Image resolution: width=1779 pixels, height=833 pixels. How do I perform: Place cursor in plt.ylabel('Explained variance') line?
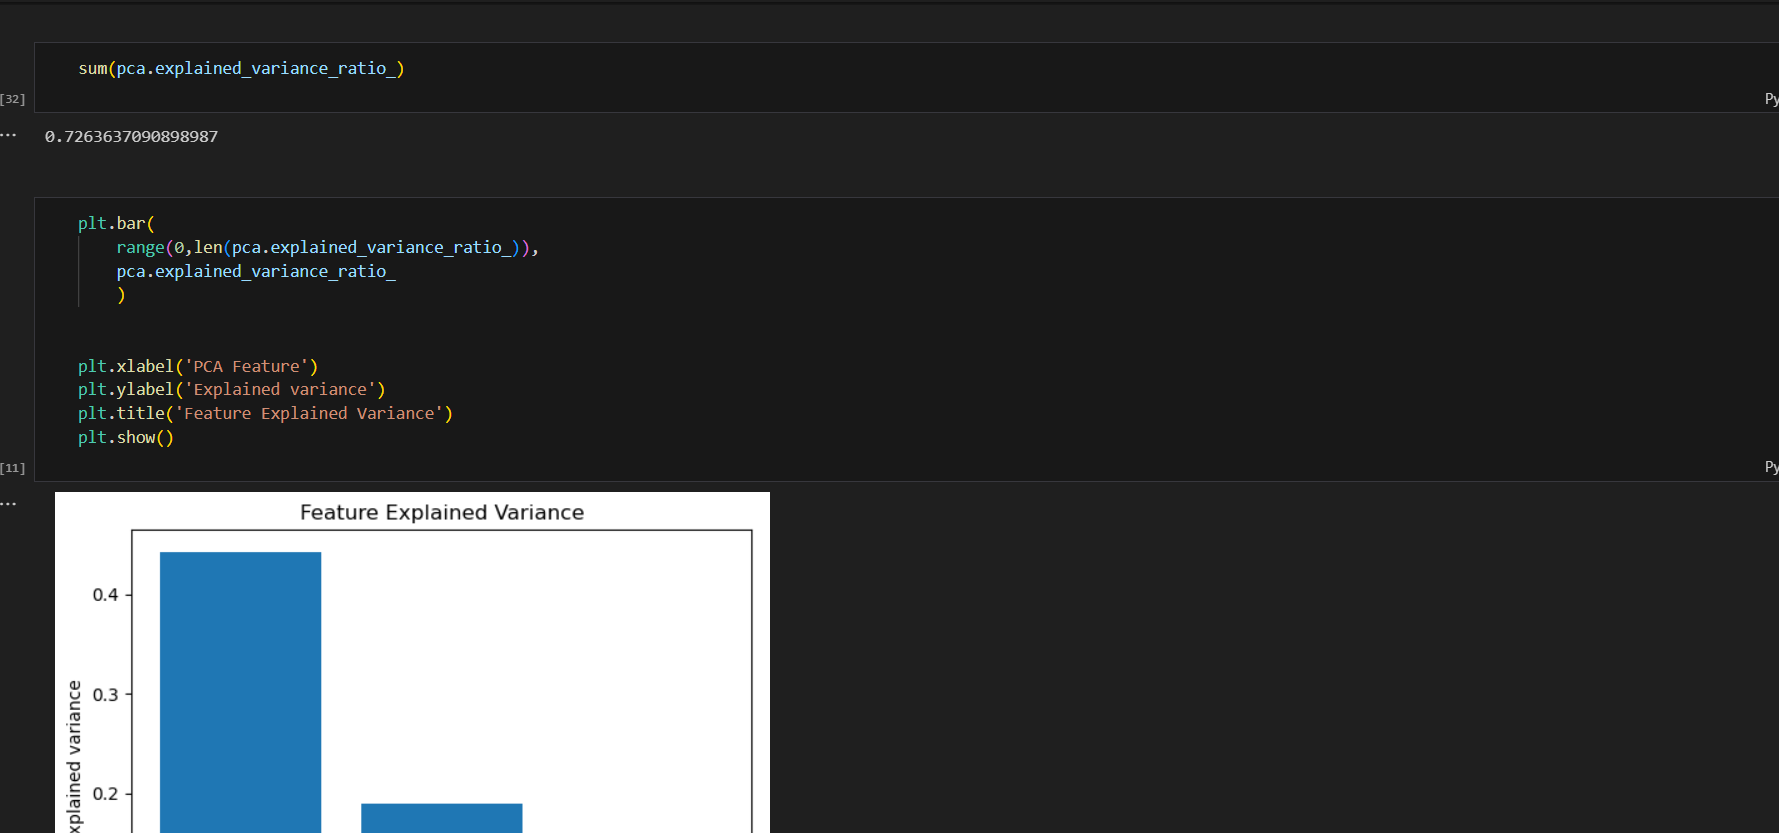click(x=232, y=389)
